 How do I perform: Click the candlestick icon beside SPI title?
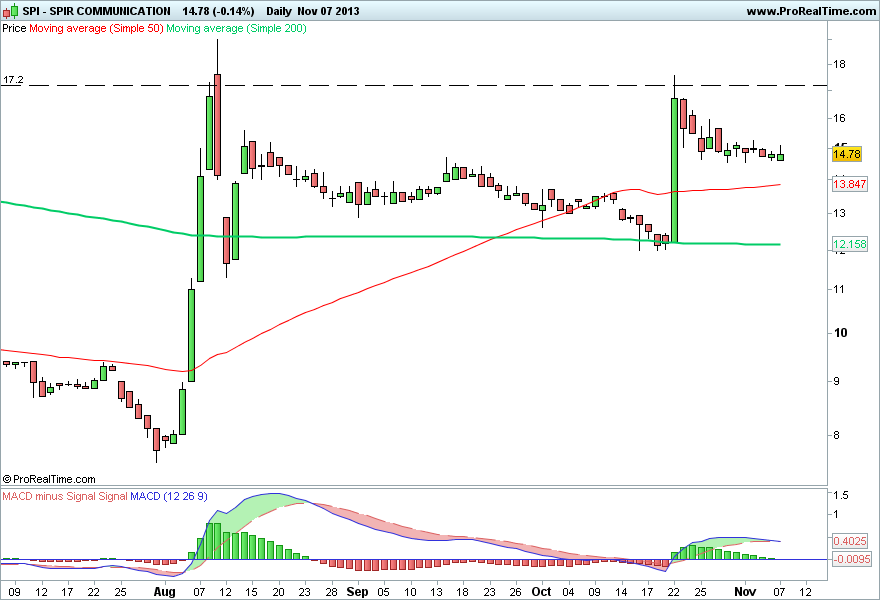click(11, 11)
